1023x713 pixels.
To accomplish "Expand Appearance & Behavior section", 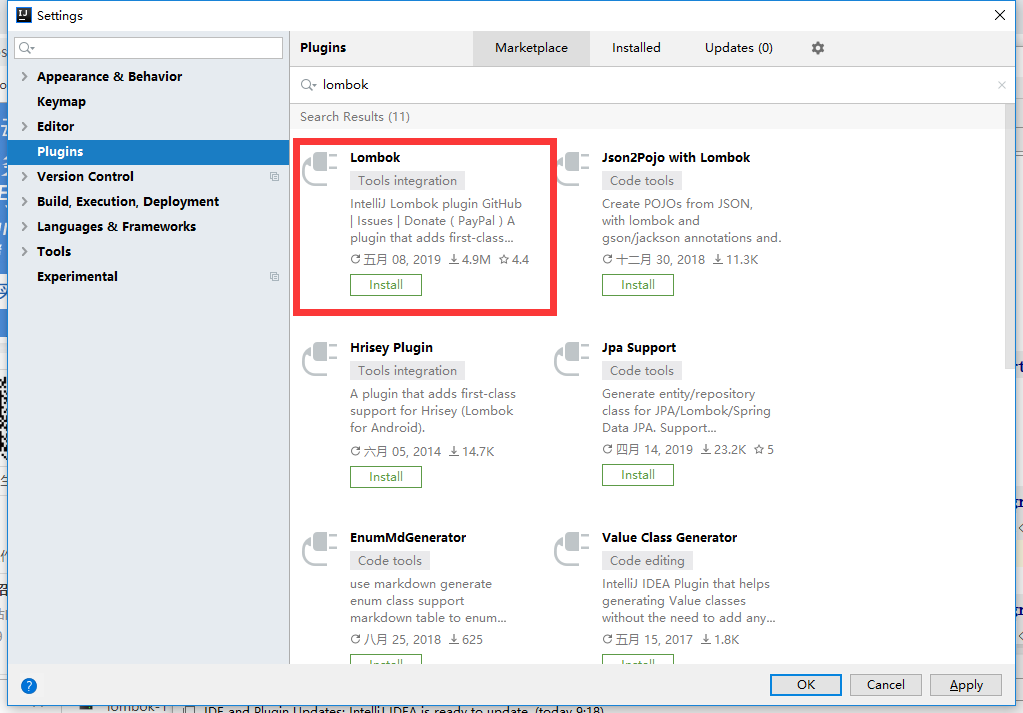I will tap(24, 76).
